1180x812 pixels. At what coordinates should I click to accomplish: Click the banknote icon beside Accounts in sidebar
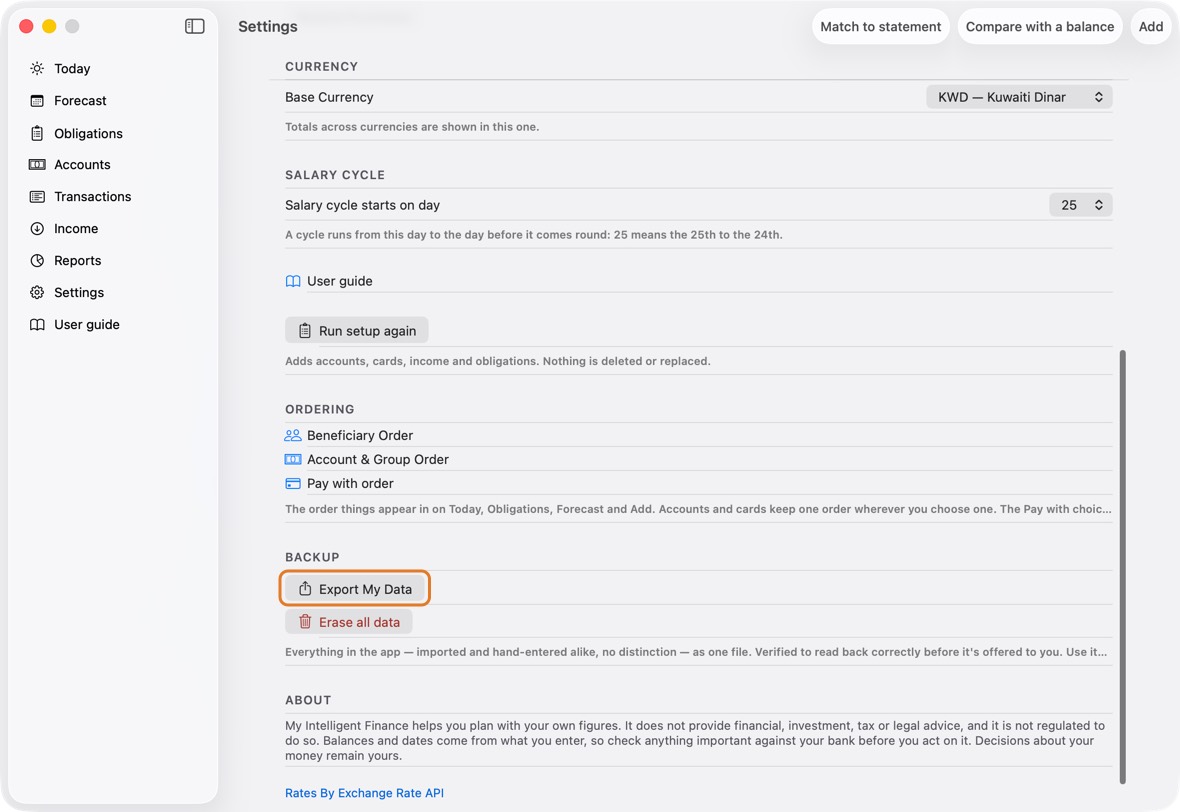(x=37, y=165)
